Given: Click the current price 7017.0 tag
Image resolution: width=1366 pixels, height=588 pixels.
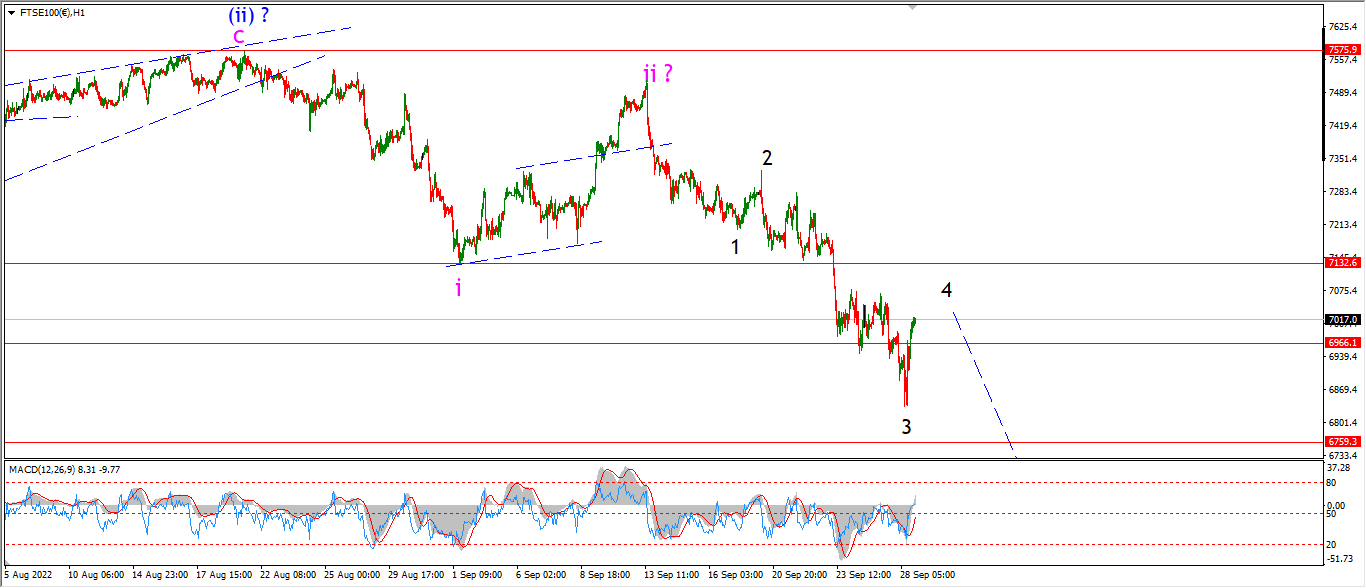Looking at the screenshot, I should pos(1342,320).
